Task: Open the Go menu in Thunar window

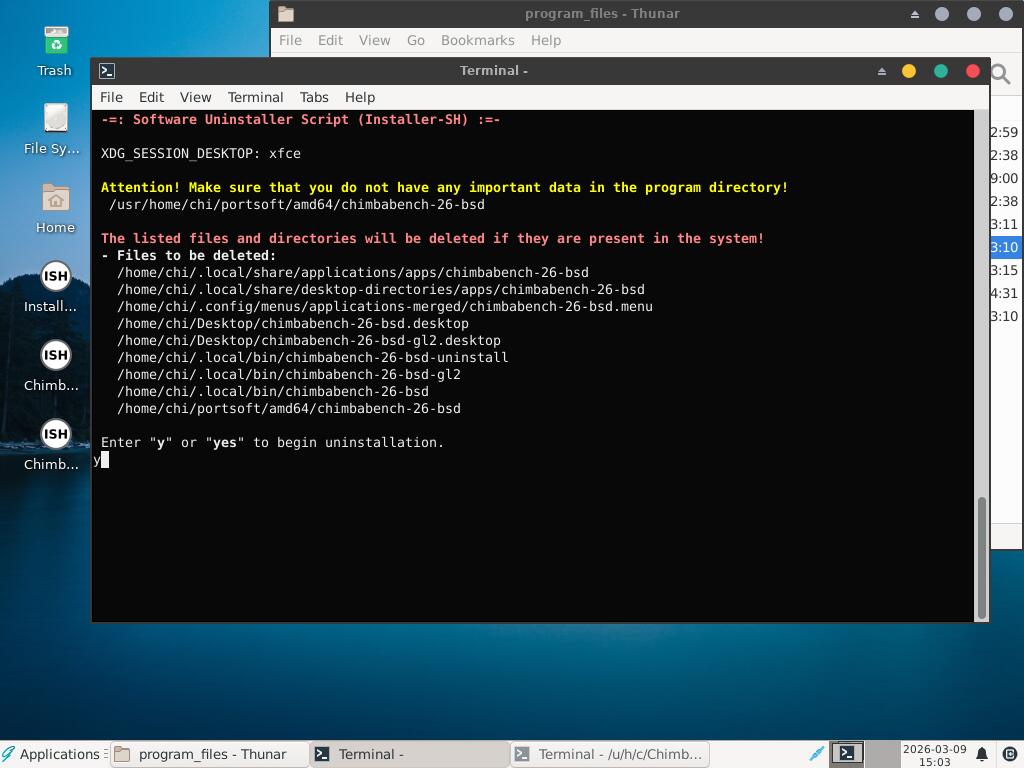Action: 415,40
